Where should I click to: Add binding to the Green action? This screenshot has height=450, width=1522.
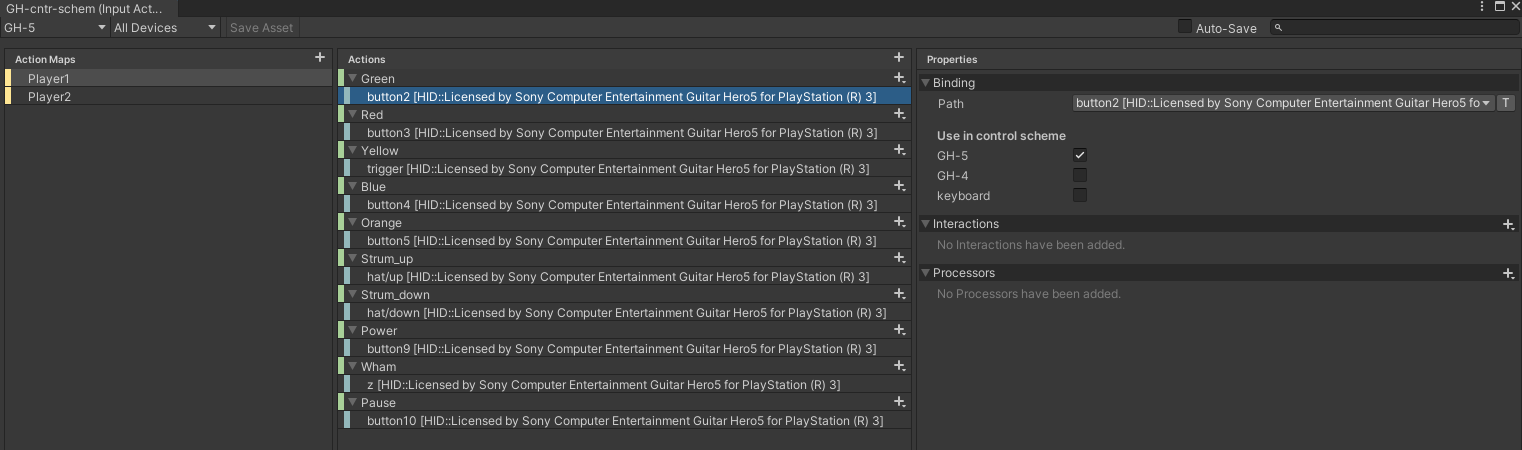pos(900,78)
